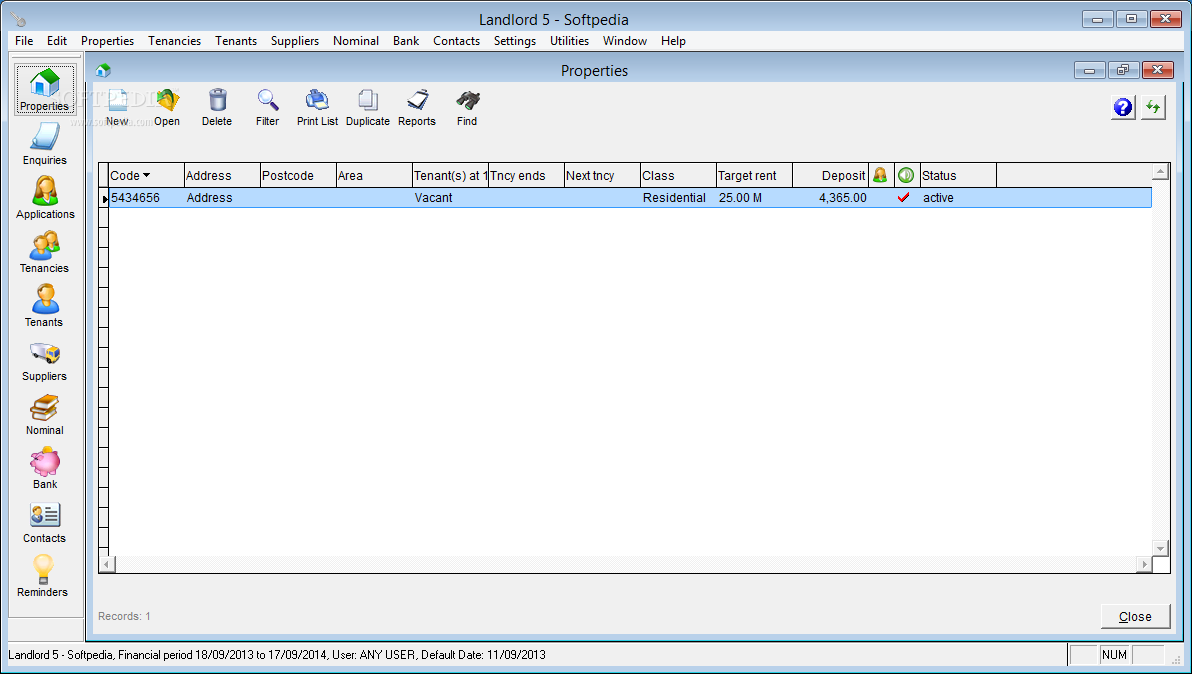The width and height of the screenshot is (1192, 674).
Task: Open the Bank menu
Action: pos(406,41)
